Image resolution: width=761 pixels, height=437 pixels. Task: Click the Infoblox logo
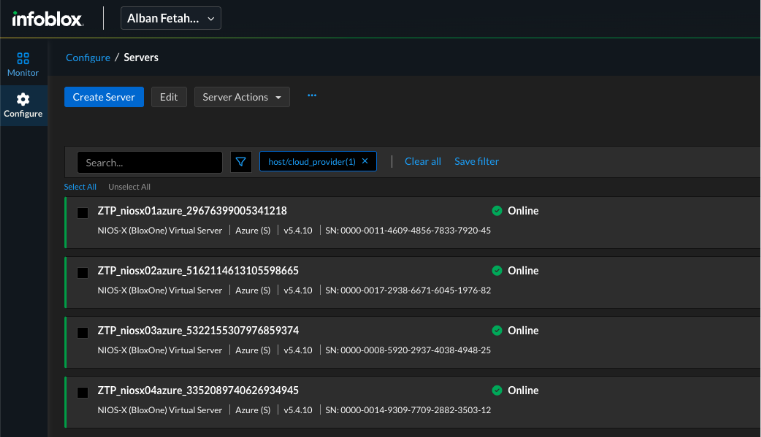[x=47, y=19]
